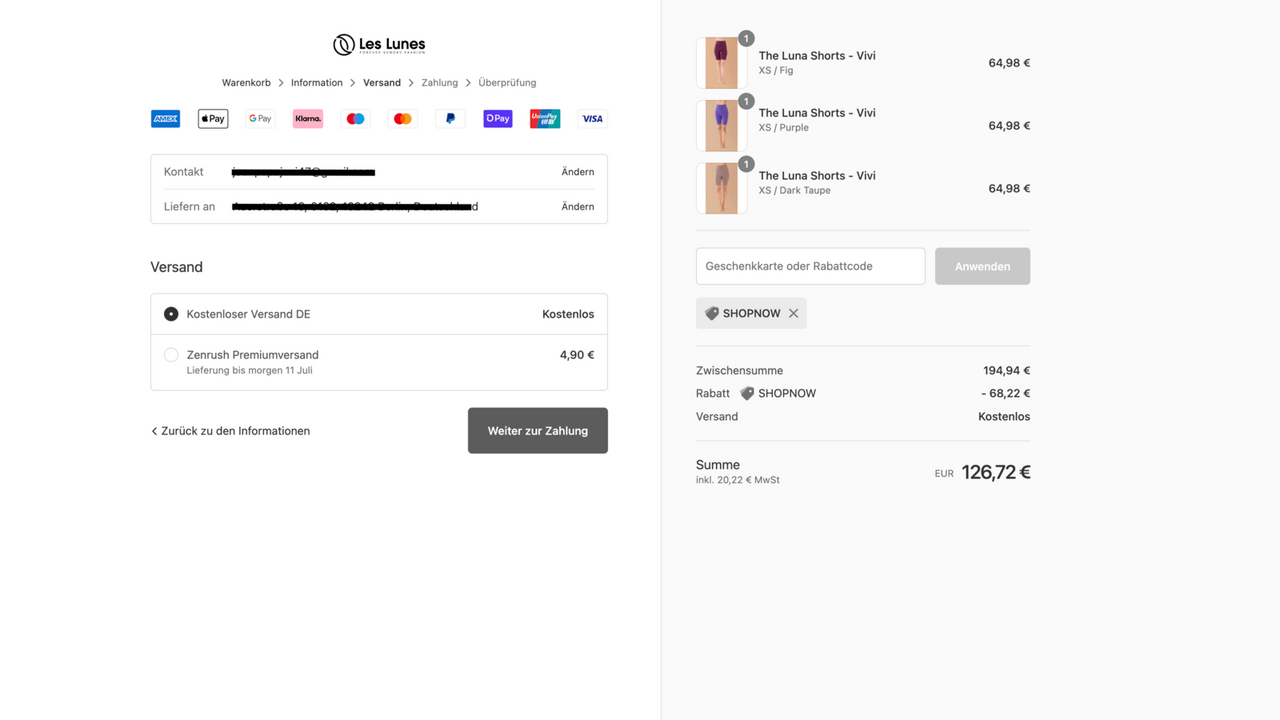Click the tag icon beside Rabatt SHOPNOW
Viewport: 1280px width, 720px height.
pyautogui.click(x=747, y=393)
